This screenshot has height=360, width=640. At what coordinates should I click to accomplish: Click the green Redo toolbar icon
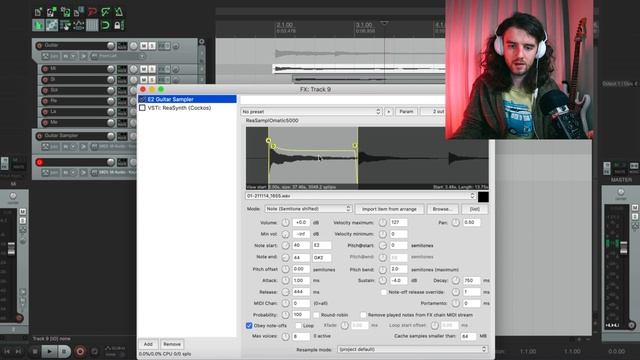tap(106, 12)
